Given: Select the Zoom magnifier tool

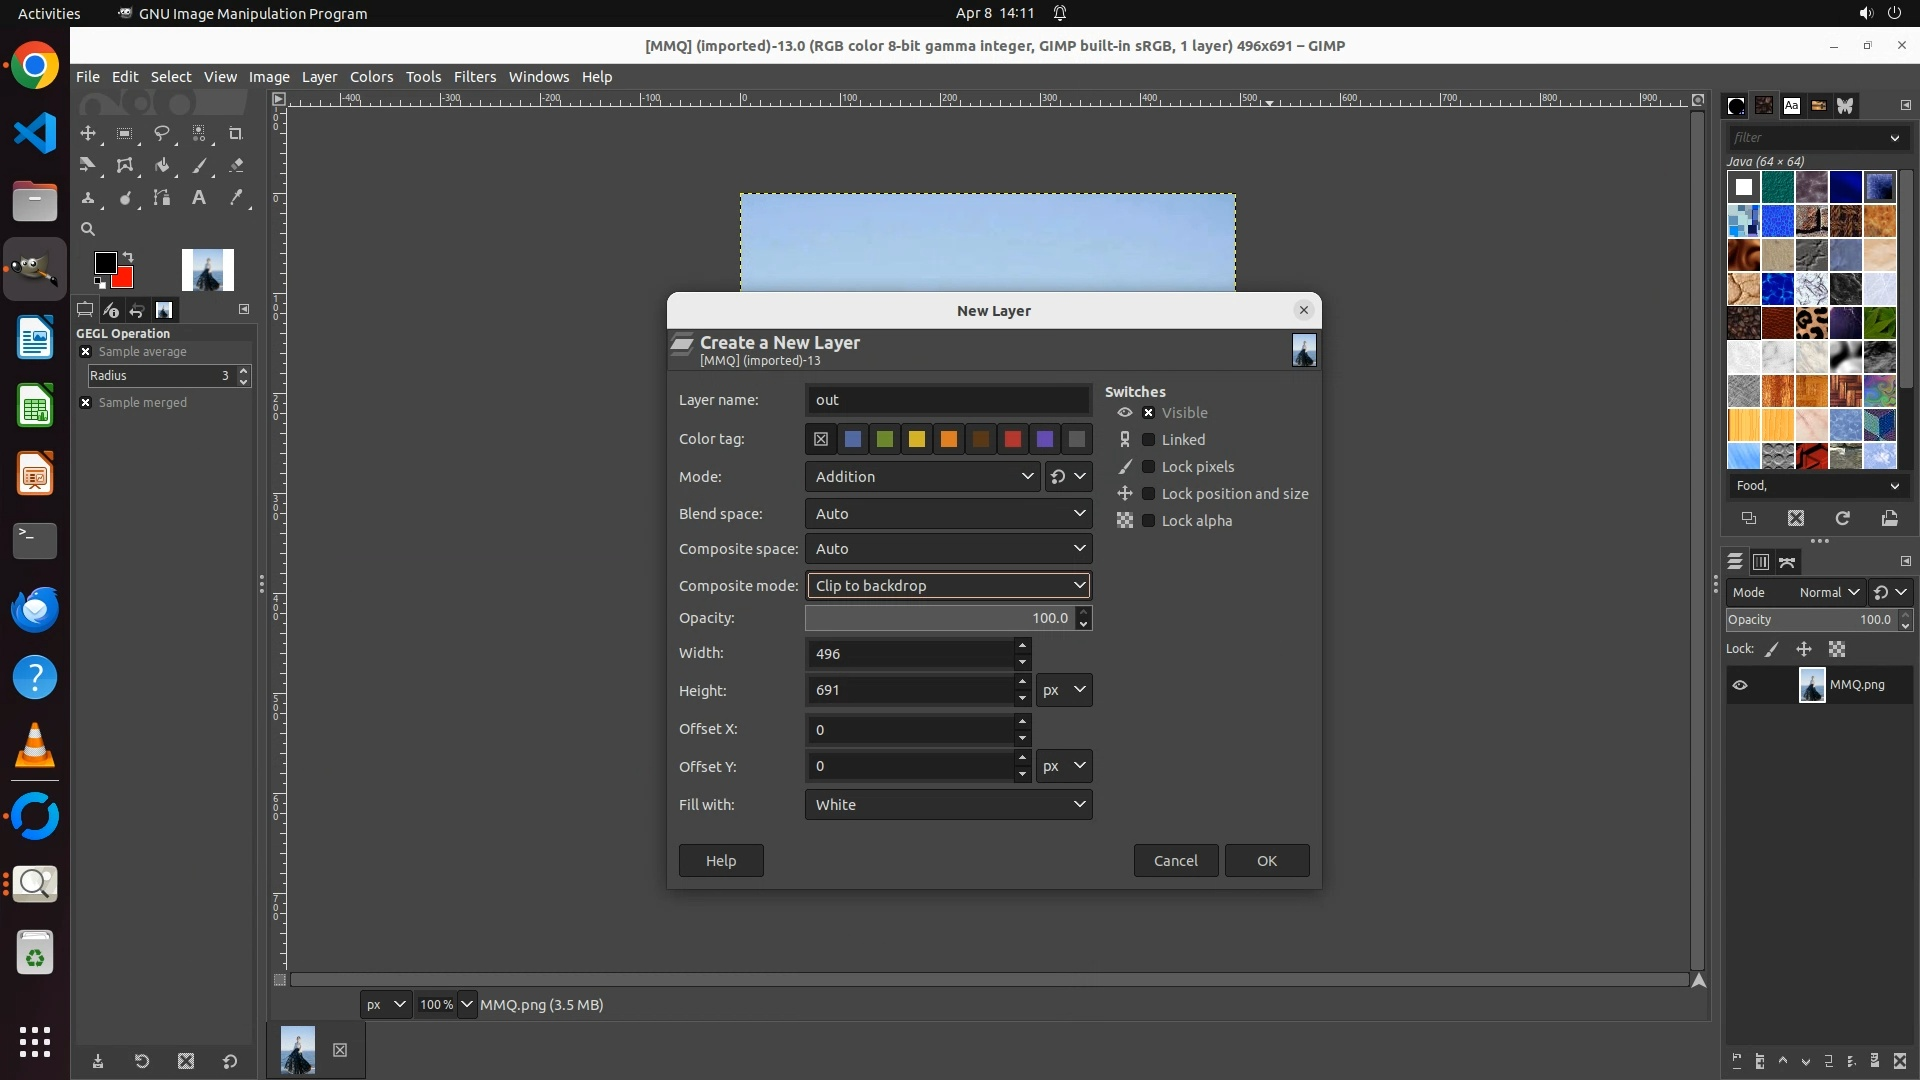Looking at the screenshot, I should pyautogui.click(x=88, y=230).
